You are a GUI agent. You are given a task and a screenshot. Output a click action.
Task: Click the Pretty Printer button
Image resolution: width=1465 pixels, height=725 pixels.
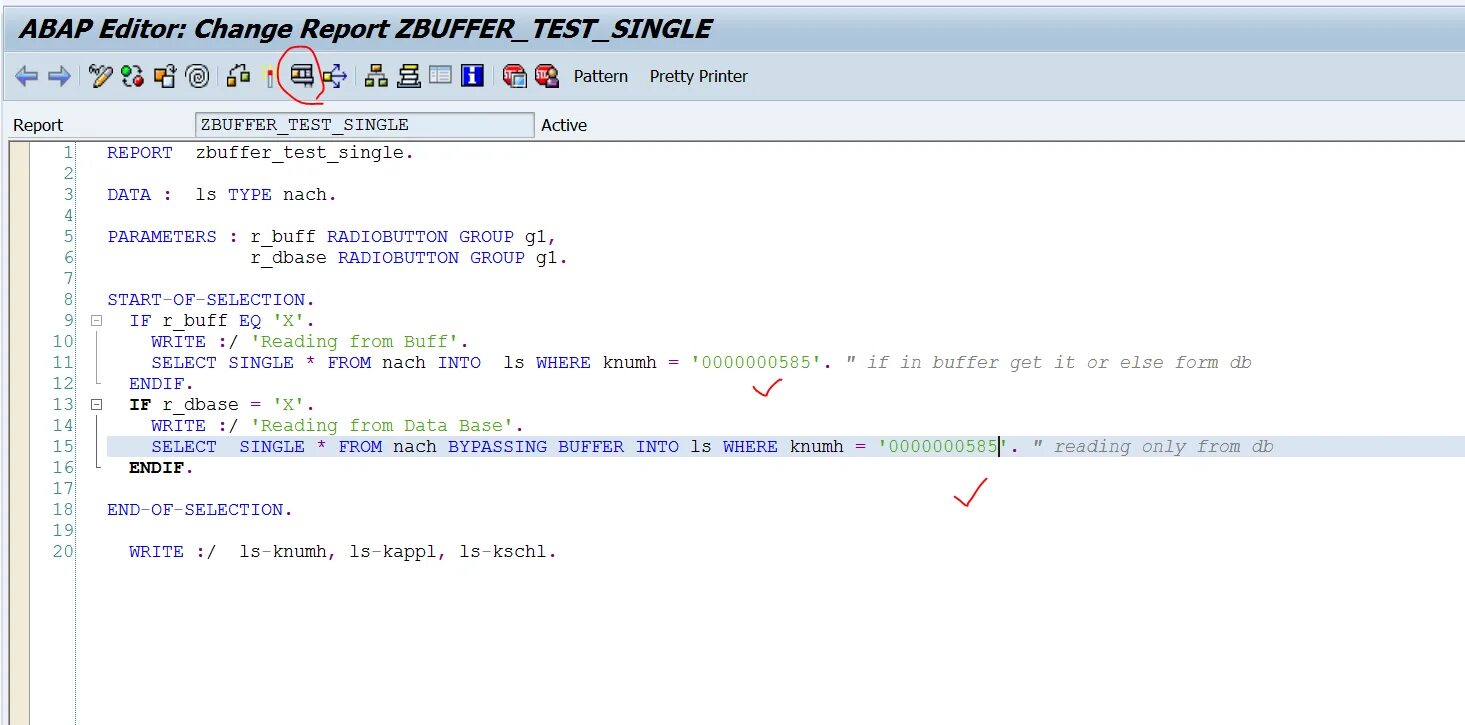tap(698, 76)
